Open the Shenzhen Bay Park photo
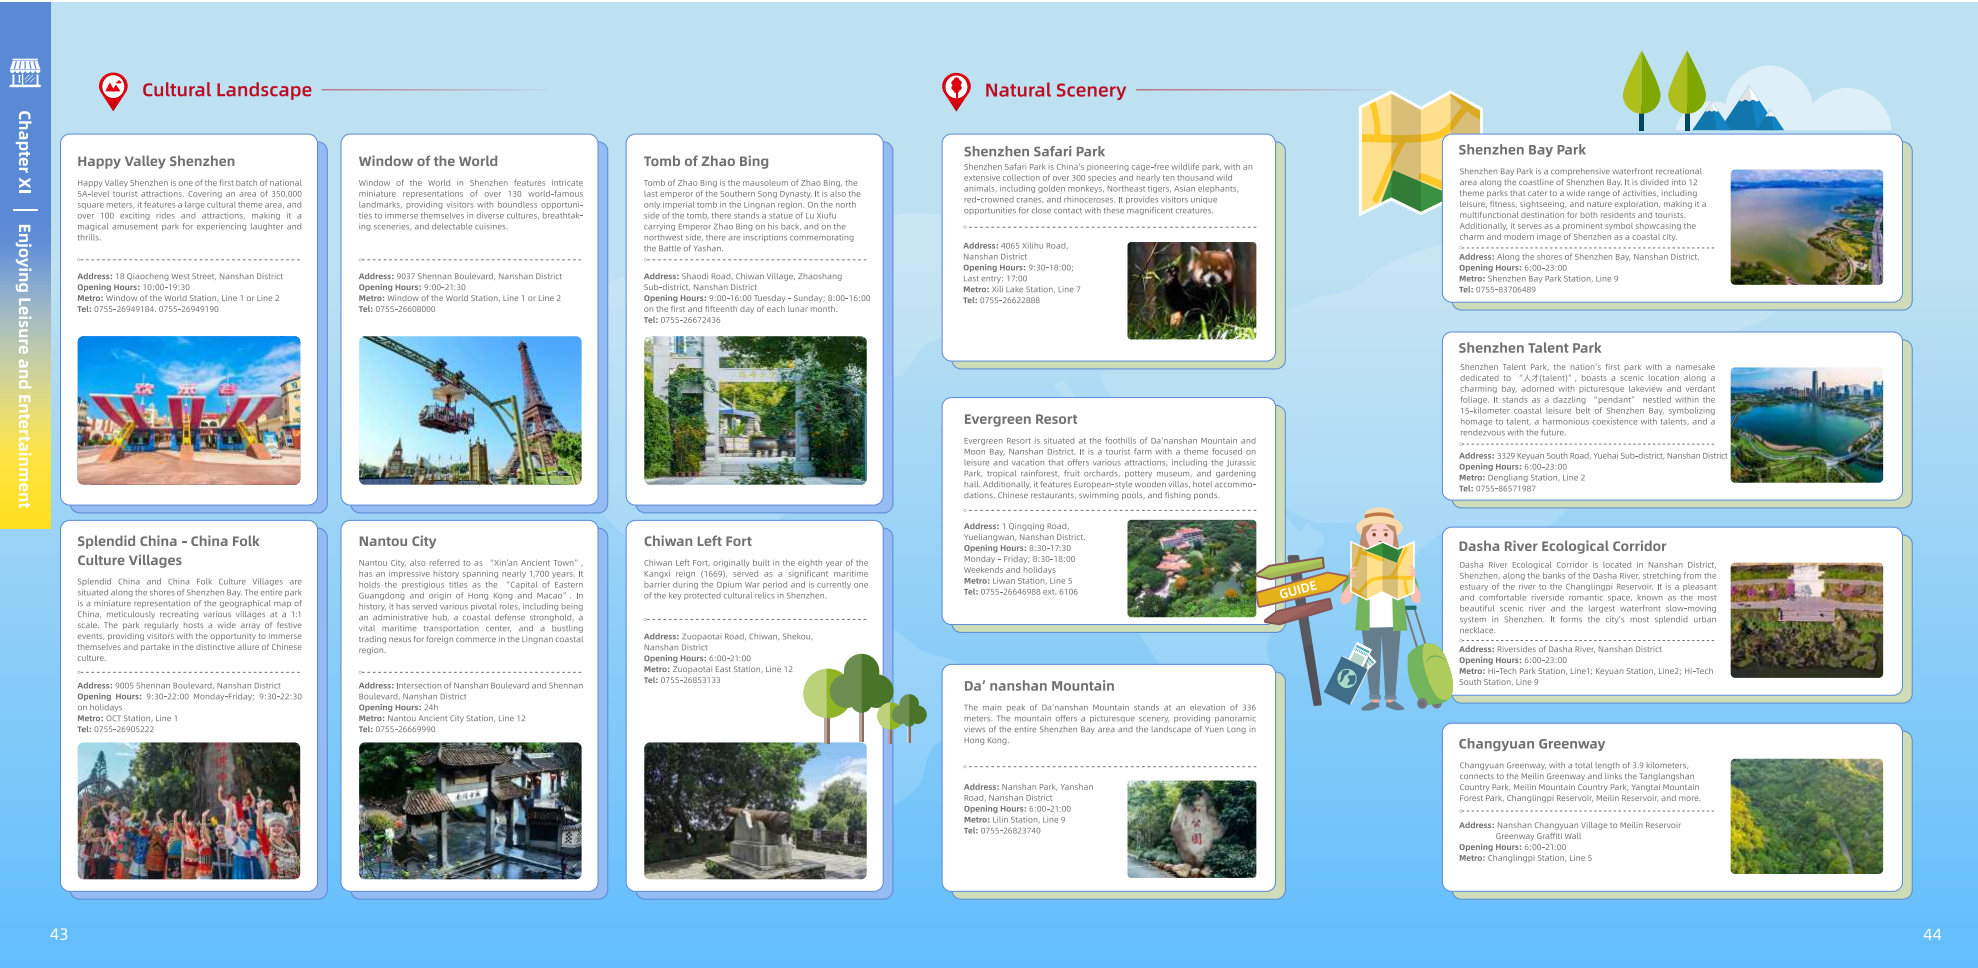 point(1807,227)
